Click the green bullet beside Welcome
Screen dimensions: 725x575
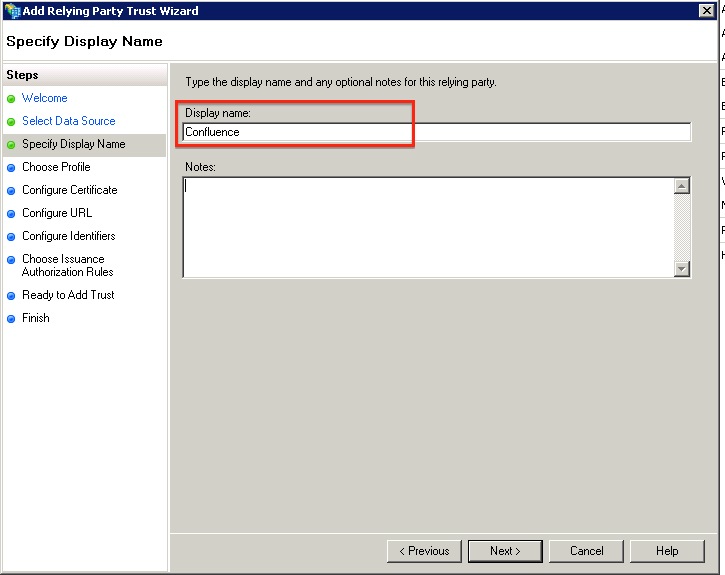(x=11, y=99)
